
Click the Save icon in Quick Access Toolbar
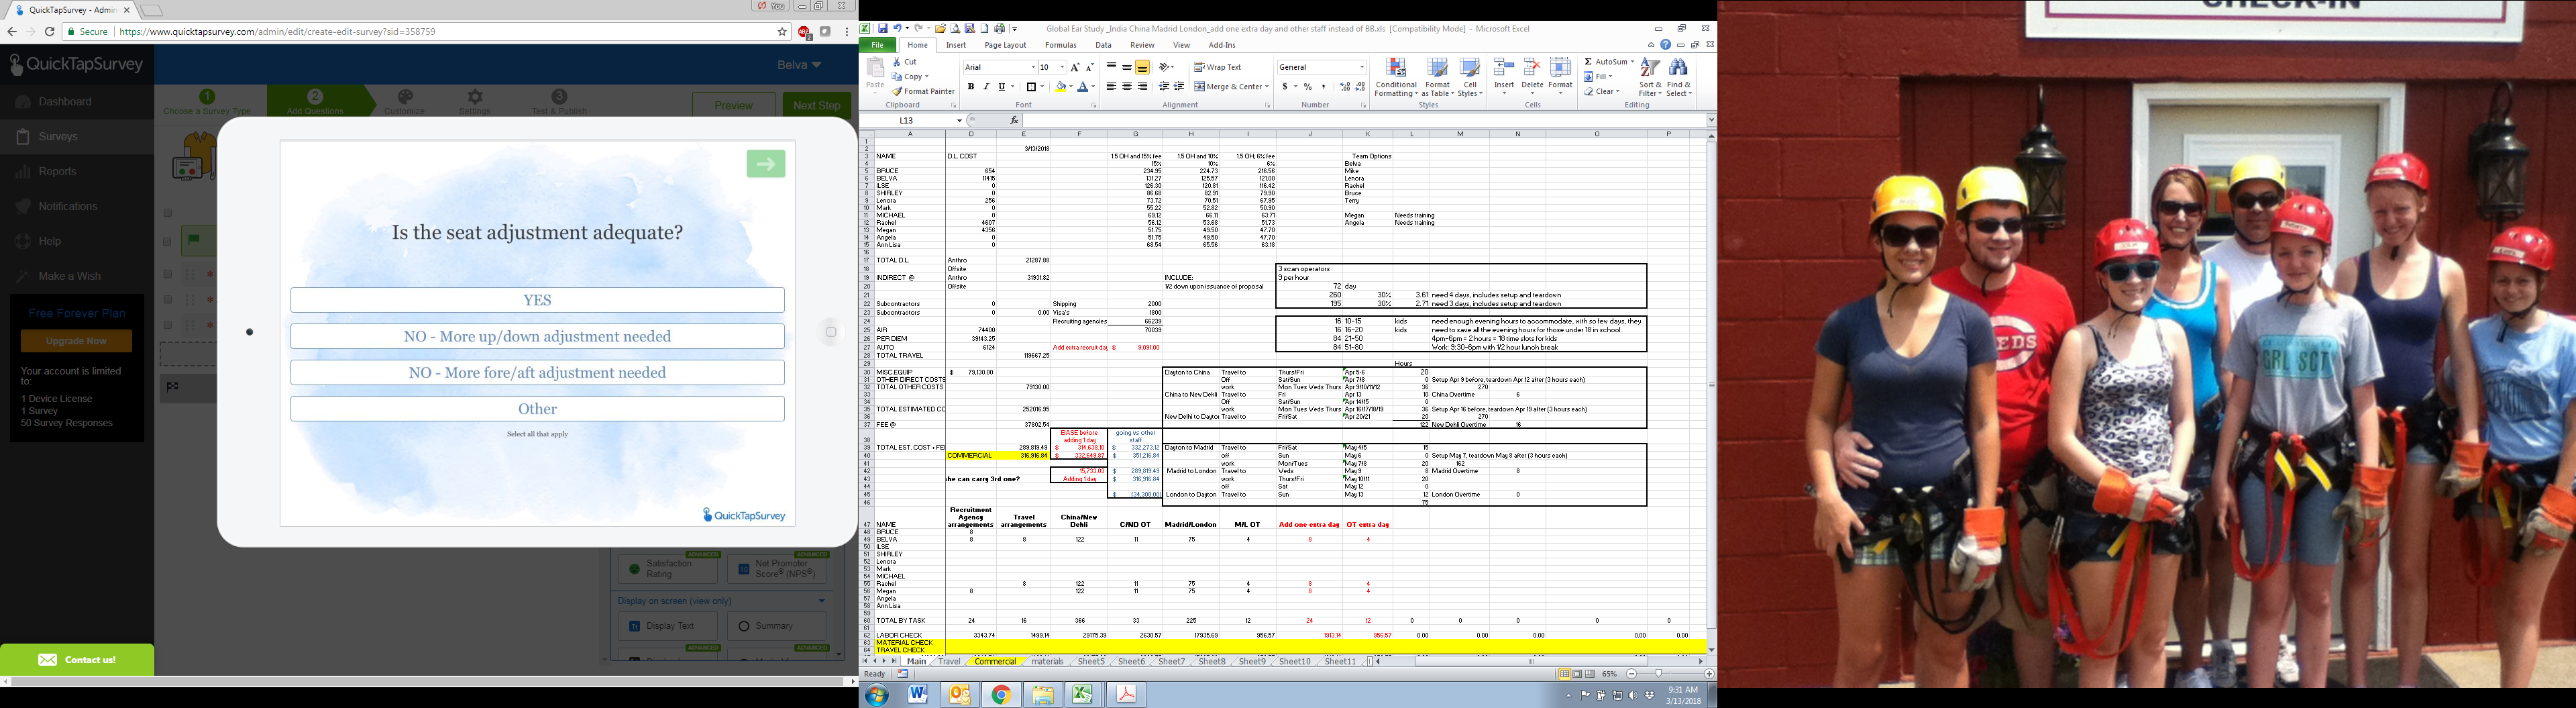883,29
